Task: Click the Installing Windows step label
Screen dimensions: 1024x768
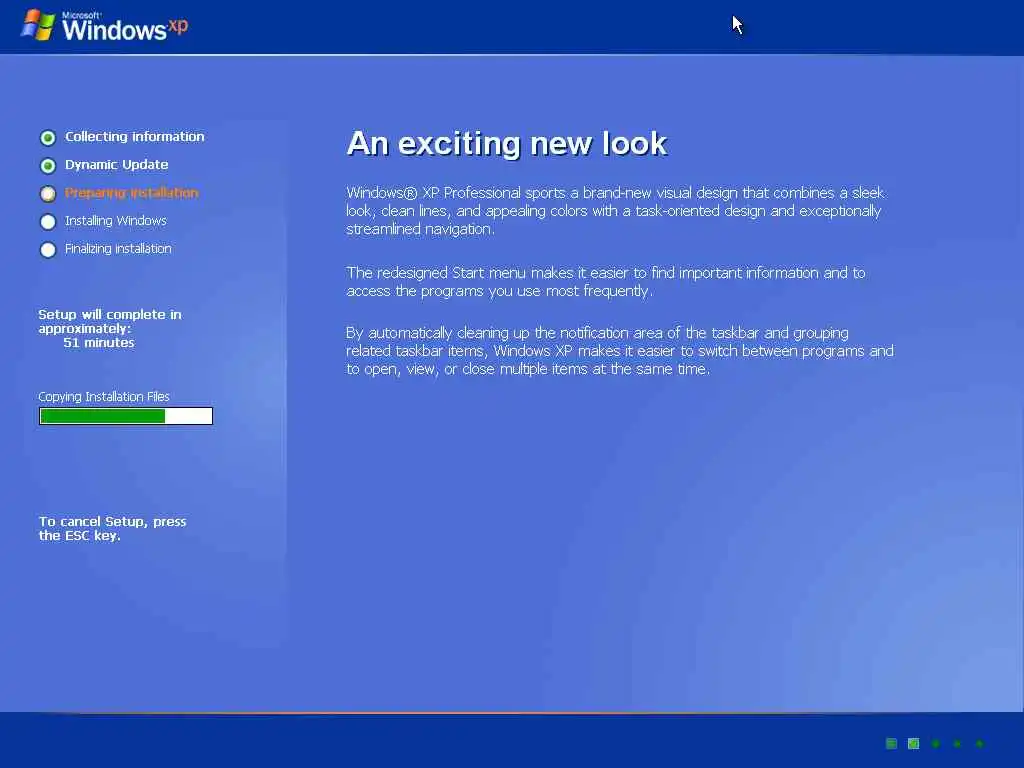Action: 116,221
